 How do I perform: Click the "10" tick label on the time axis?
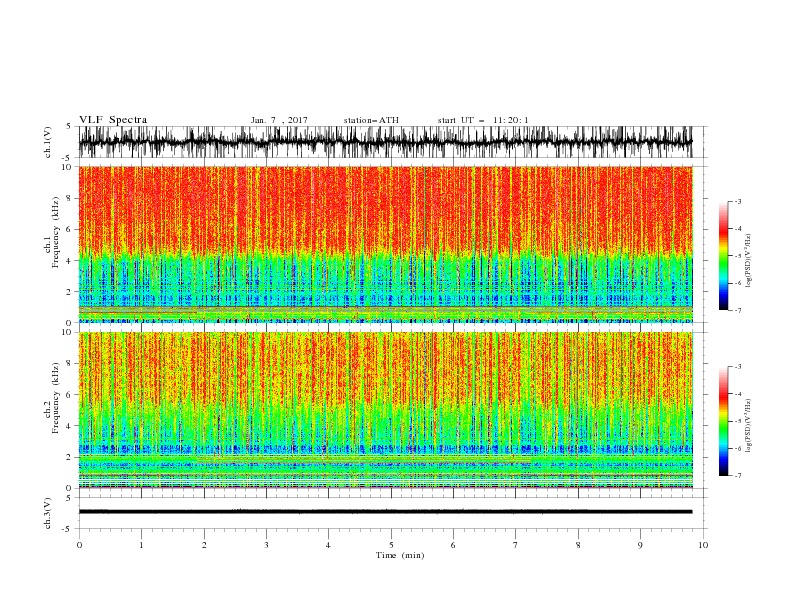[703, 545]
